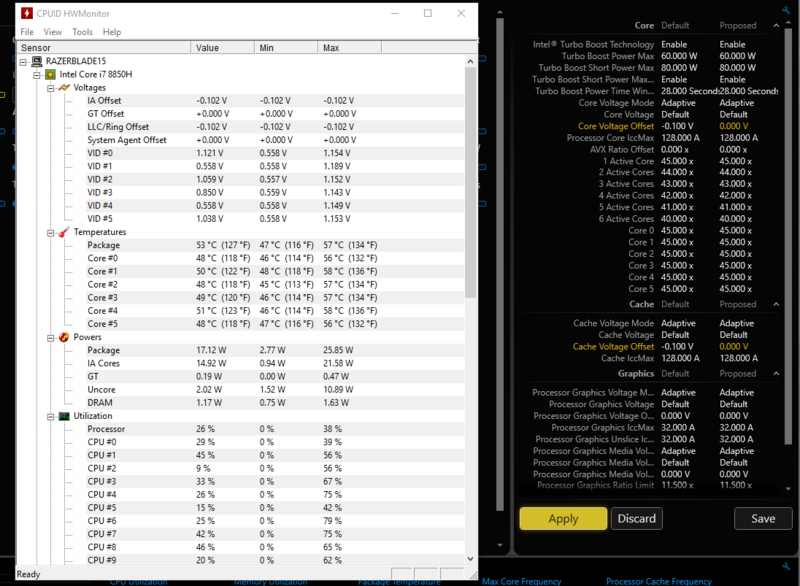
Task: Click the Ready status bar text
Action: tap(28, 574)
